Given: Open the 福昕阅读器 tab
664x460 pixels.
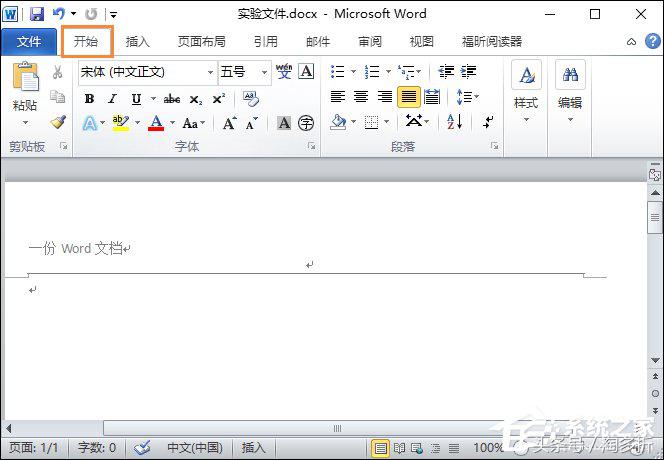Looking at the screenshot, I should click(x=492, y=42).
